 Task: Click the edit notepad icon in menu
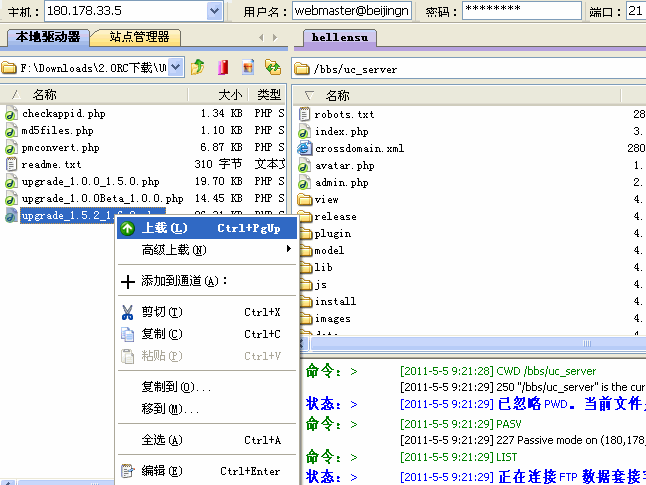[x=127, y=471]
